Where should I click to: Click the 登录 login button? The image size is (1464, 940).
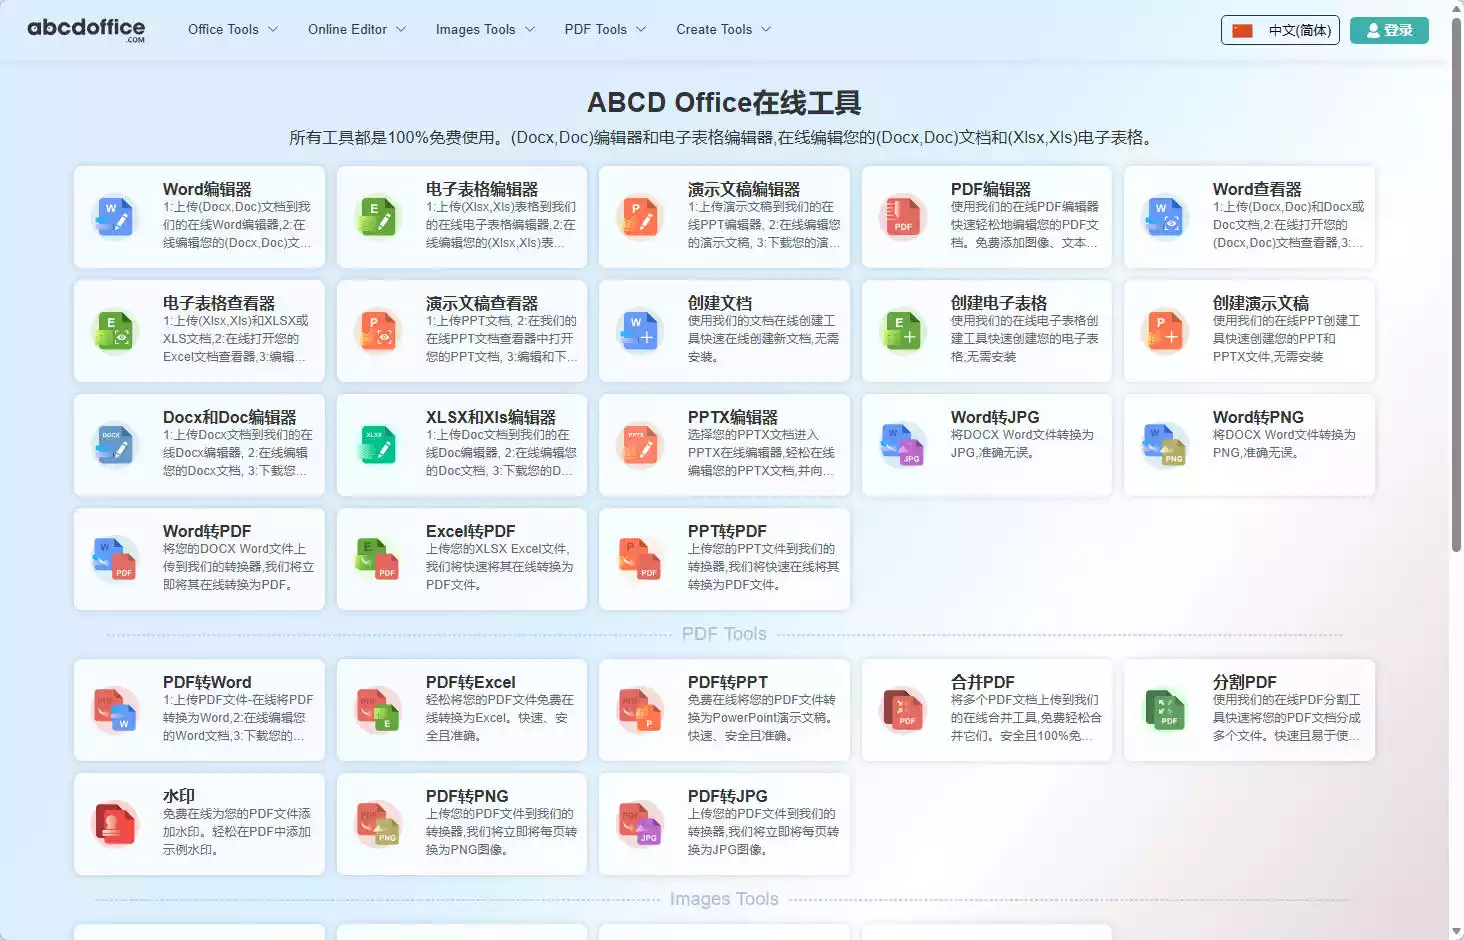pyautogui.click(x=1389, y=30)
